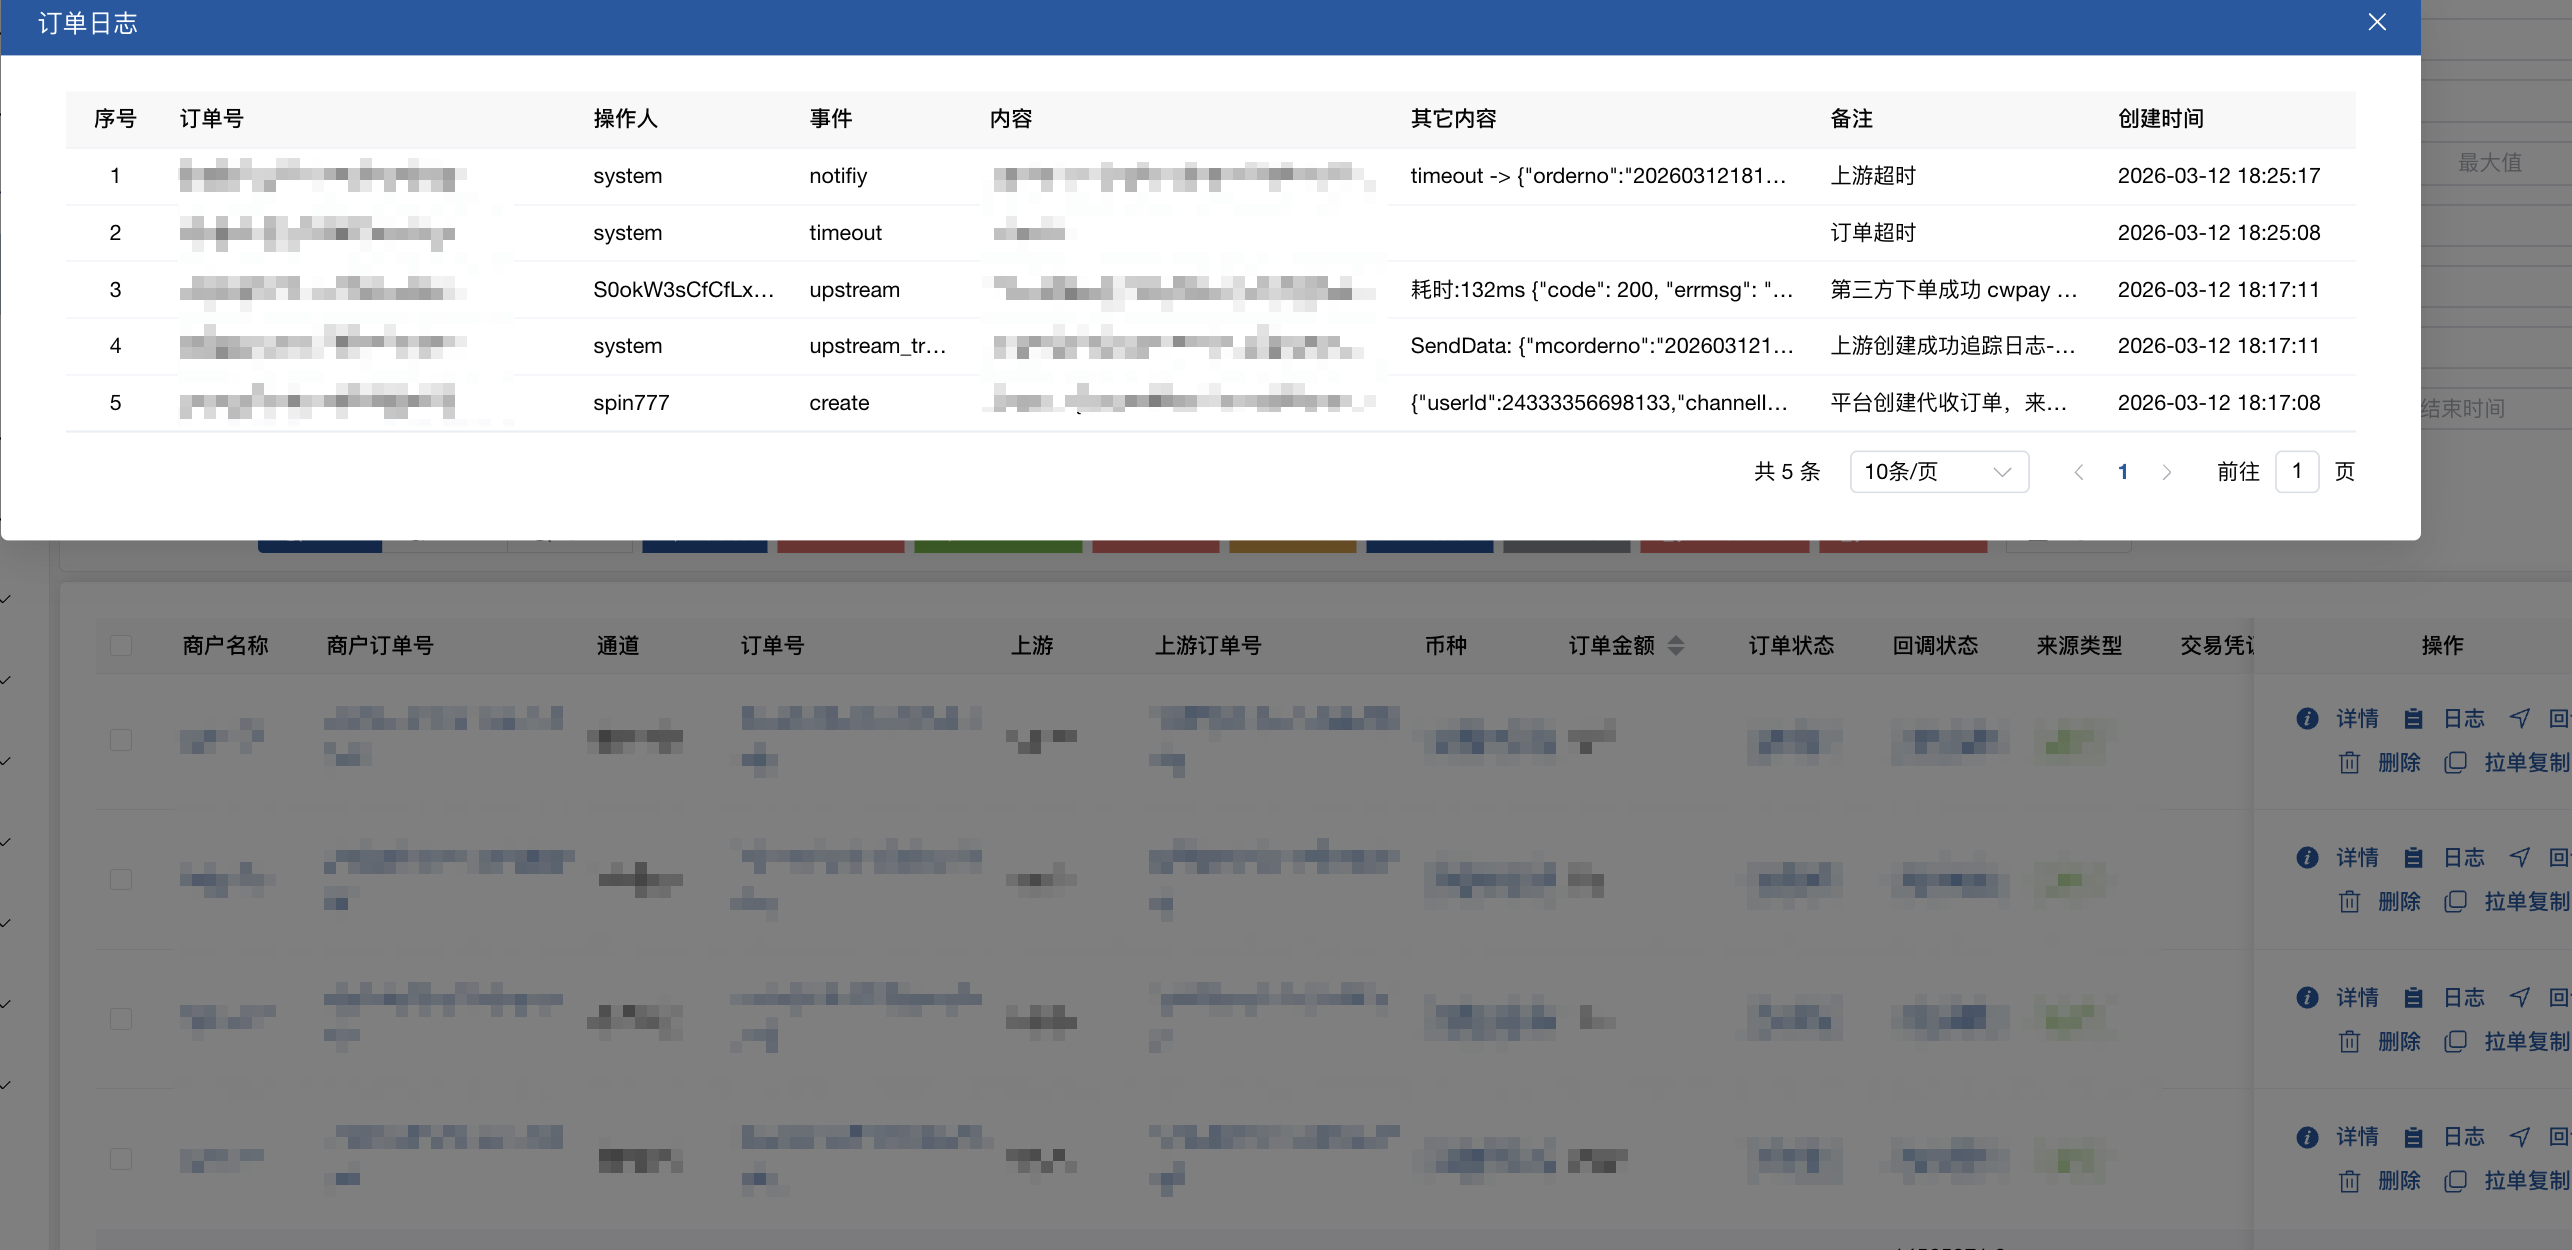Click the info icon in third order row

pos(2307,997)
